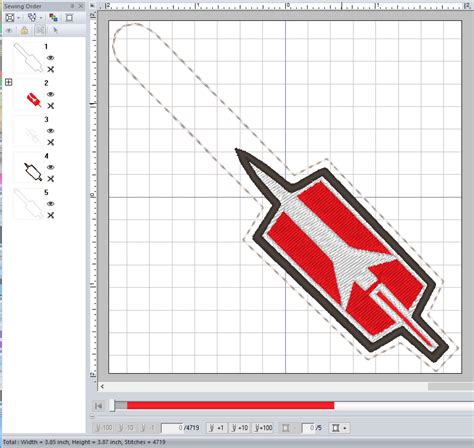474x448 pixels.
Task: Click the horizontal scrollbar left arrow
Action: pyautogui.click(x=102, y=386)
